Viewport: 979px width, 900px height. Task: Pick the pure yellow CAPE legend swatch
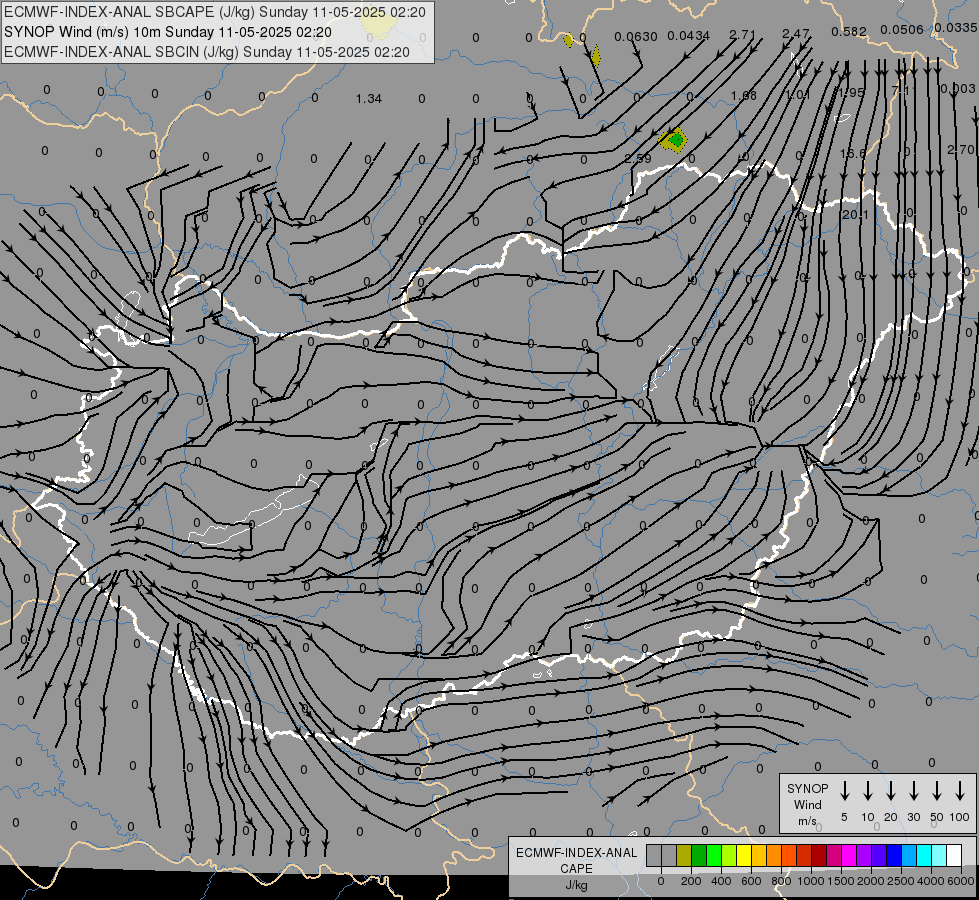pos(744,855)
